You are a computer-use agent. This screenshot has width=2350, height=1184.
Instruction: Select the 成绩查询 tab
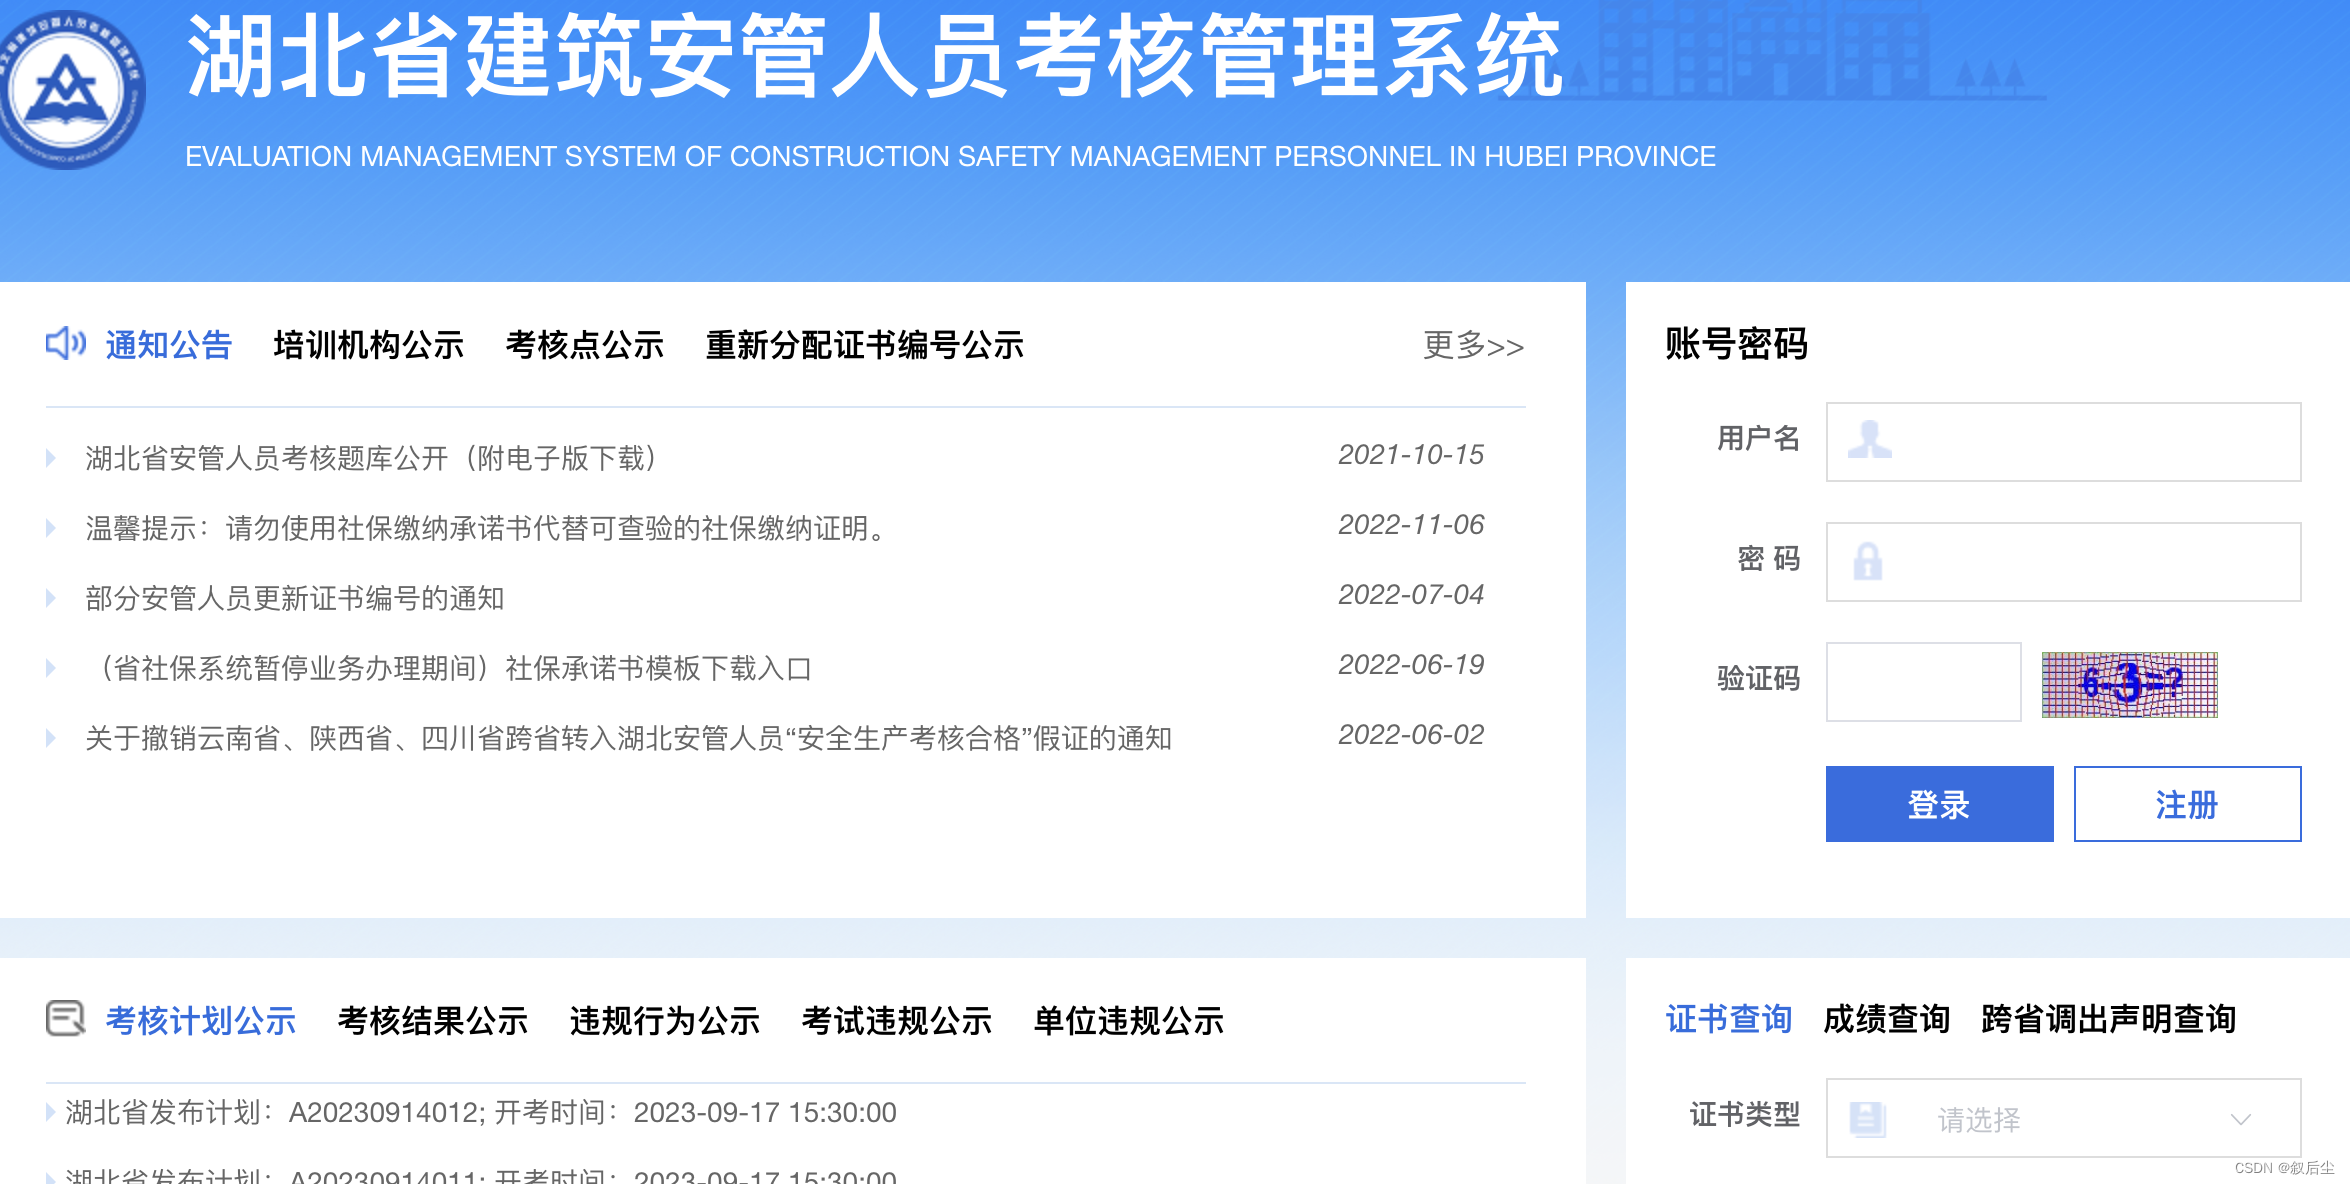[x=1886, y=1019]
